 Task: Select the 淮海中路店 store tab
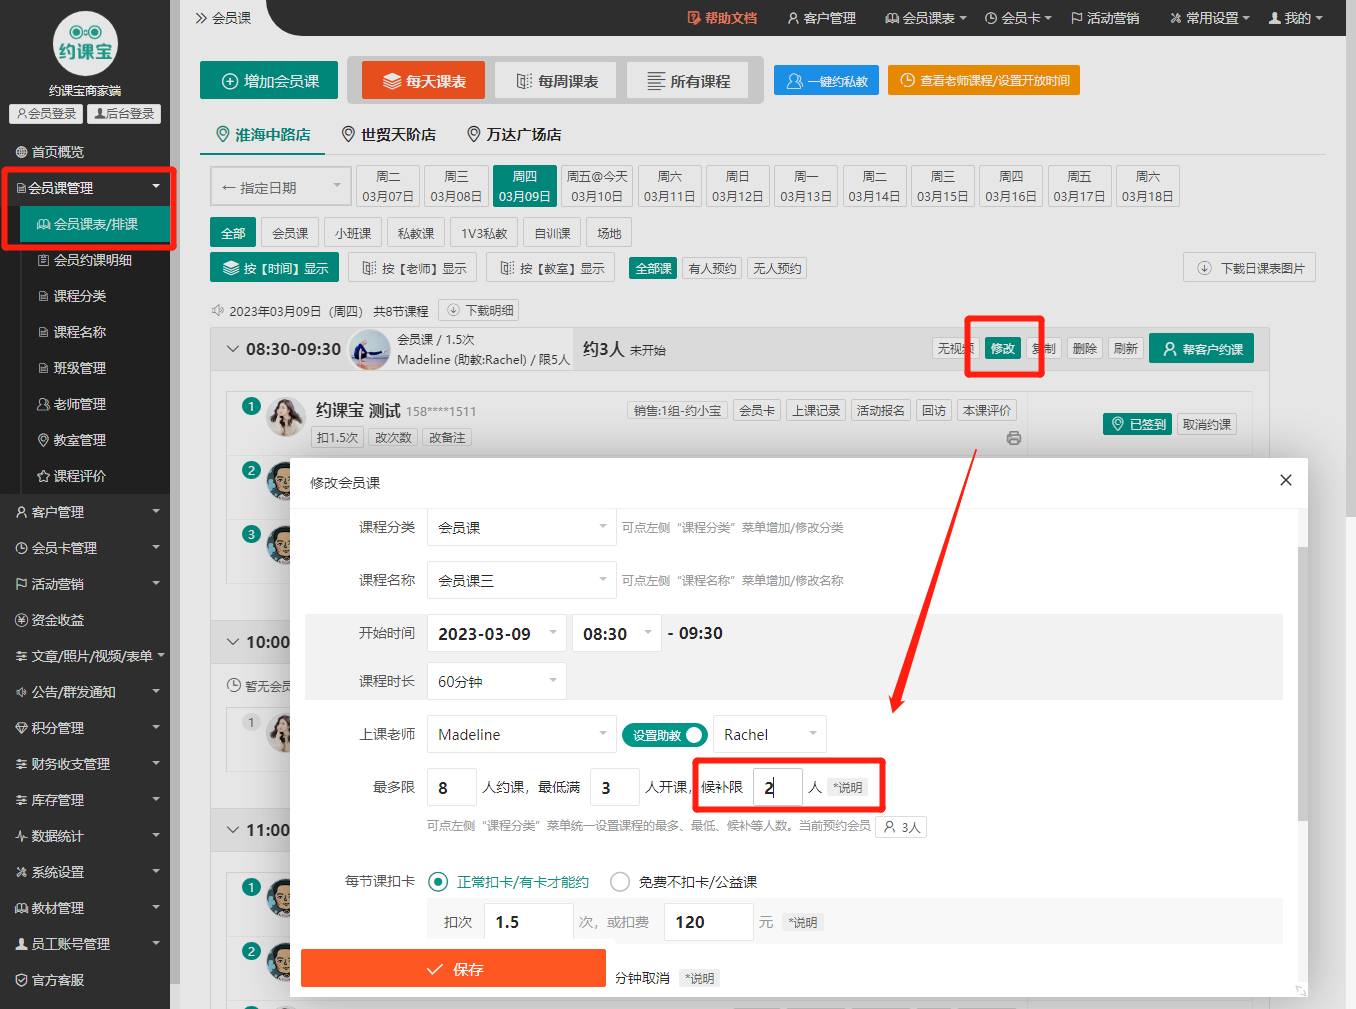[x=263, y=134]
